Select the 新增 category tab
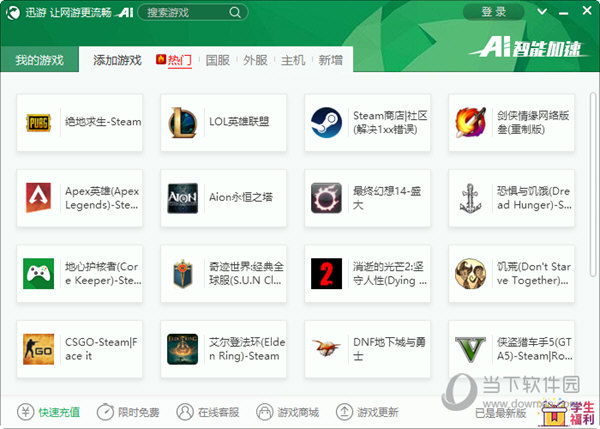 pos(331,60)
